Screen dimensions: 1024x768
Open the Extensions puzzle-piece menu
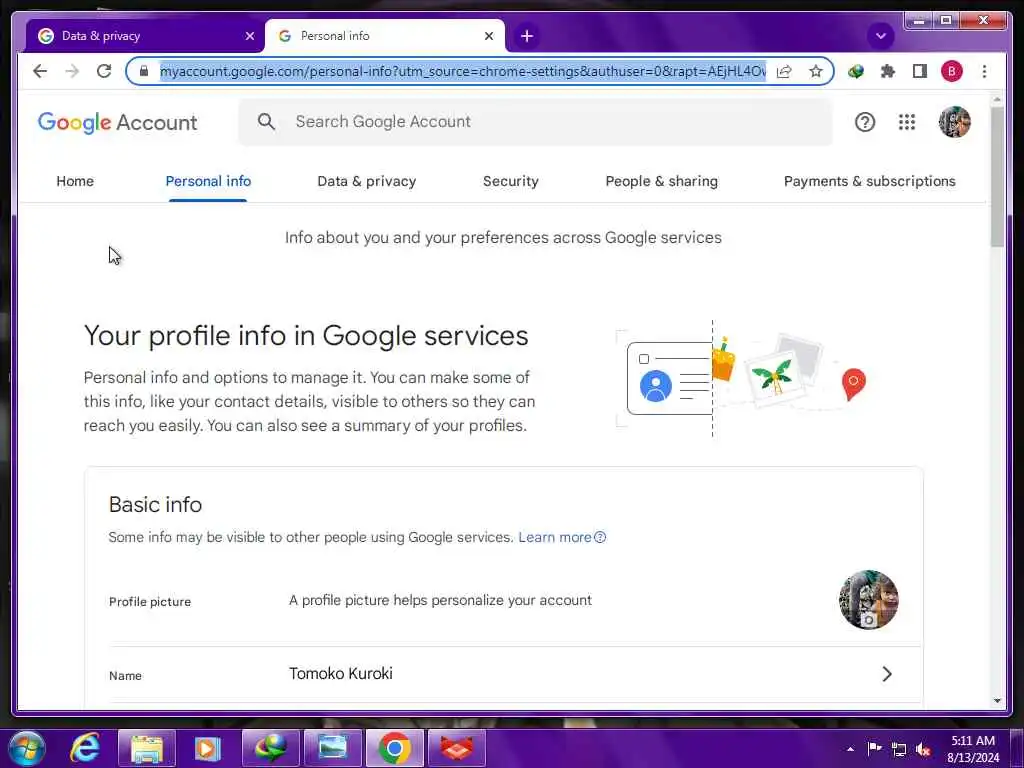pyautogui.click(x=888, y=71)
